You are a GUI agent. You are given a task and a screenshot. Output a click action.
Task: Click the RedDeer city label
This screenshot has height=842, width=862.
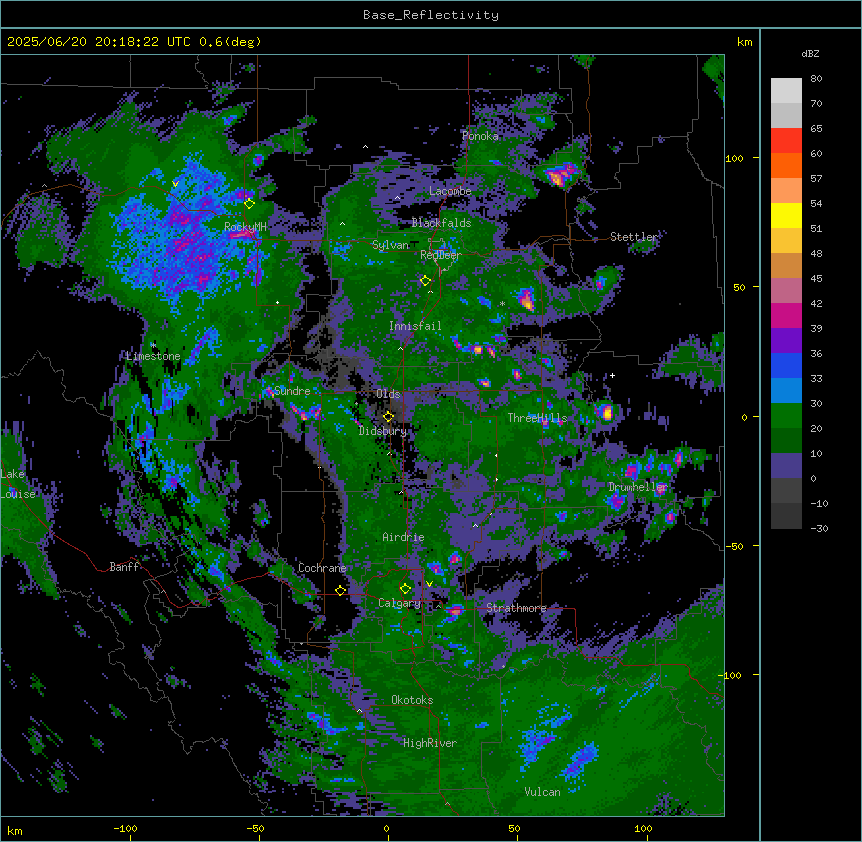[440, 255]
